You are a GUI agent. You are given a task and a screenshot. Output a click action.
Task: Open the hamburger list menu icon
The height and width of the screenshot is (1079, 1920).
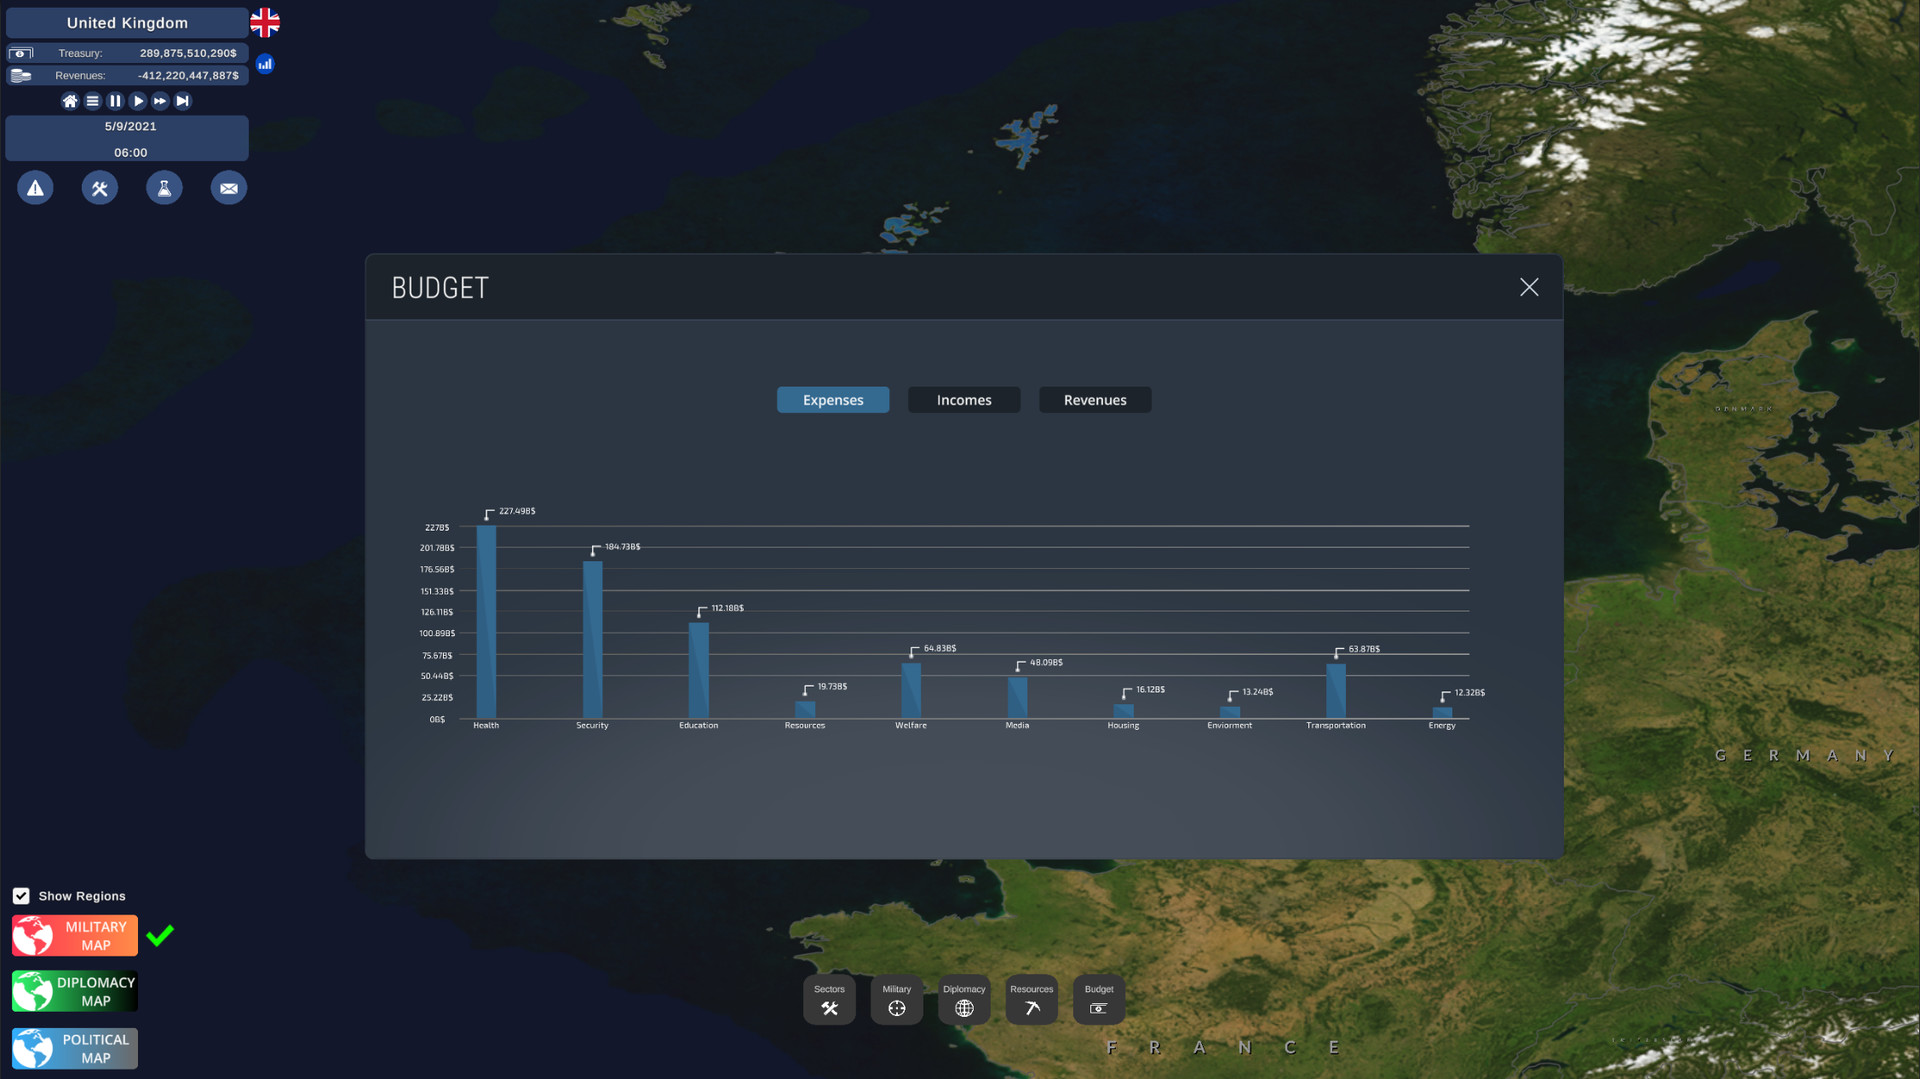tap(93, 101)
